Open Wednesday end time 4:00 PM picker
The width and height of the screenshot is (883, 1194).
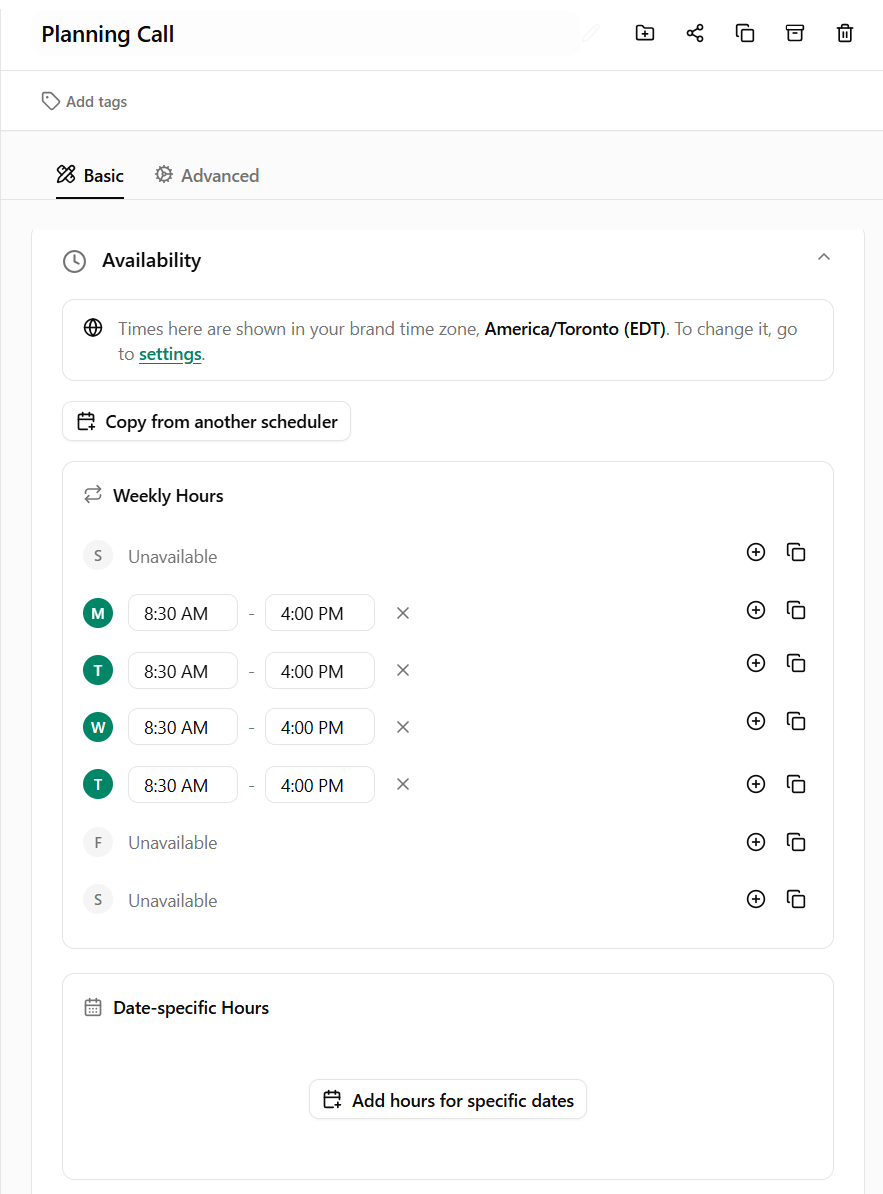tap(320, 727)
